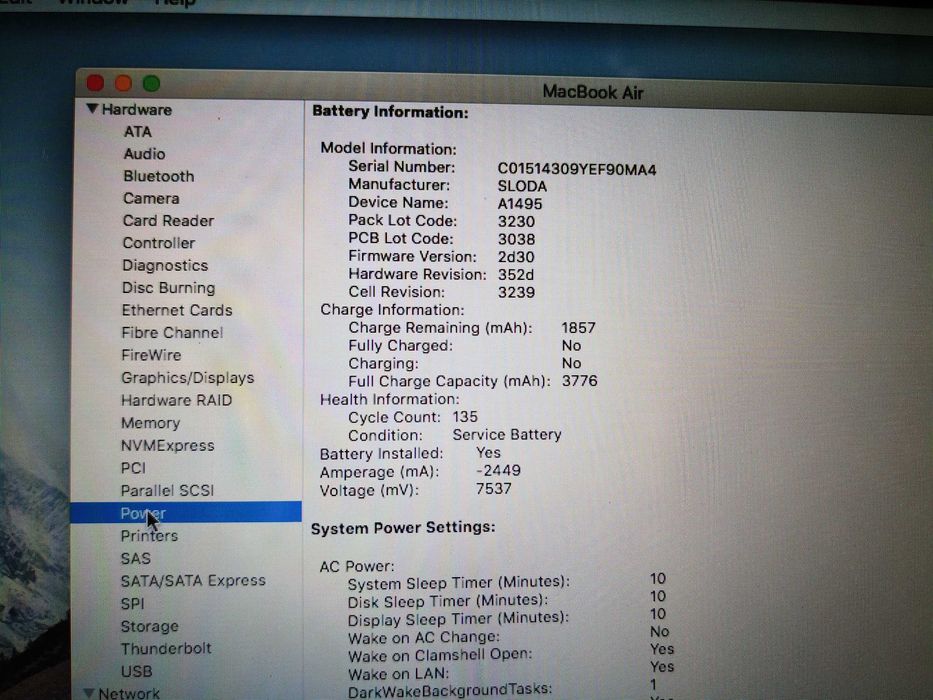Click firmware version value 2d30

516,257
